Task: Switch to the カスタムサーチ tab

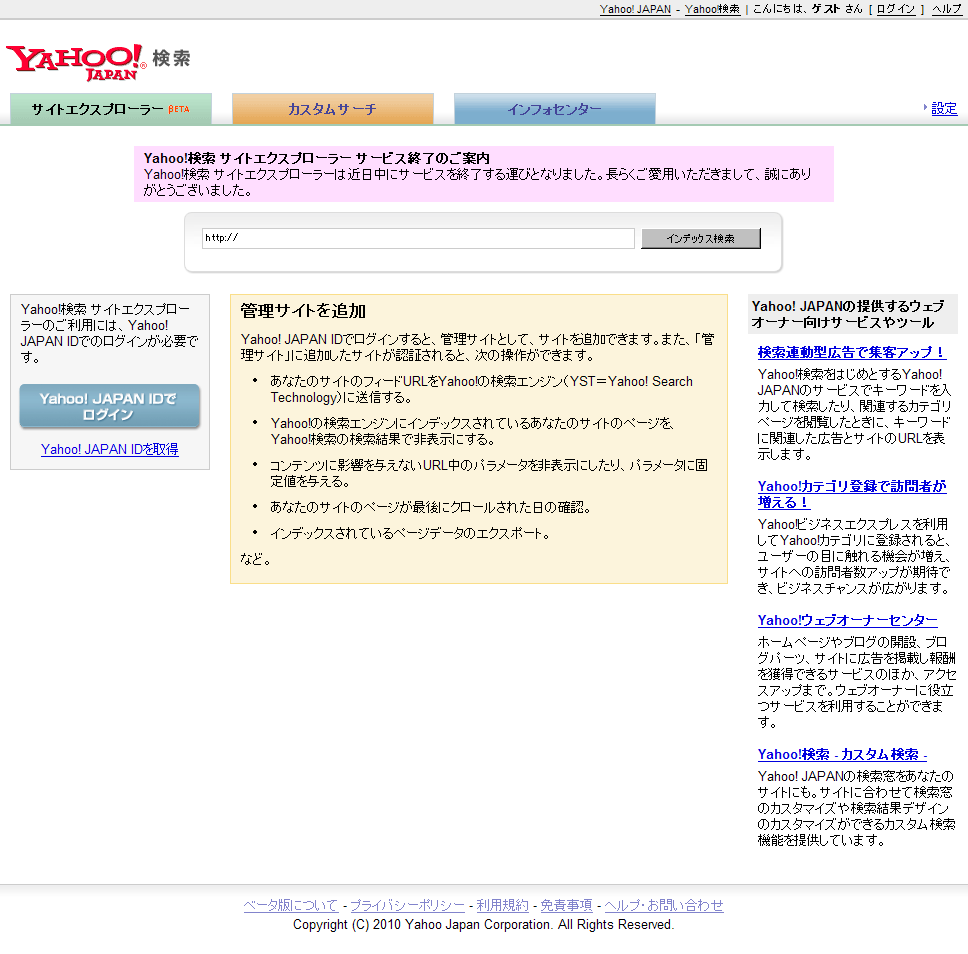Action: pos(333,109)
